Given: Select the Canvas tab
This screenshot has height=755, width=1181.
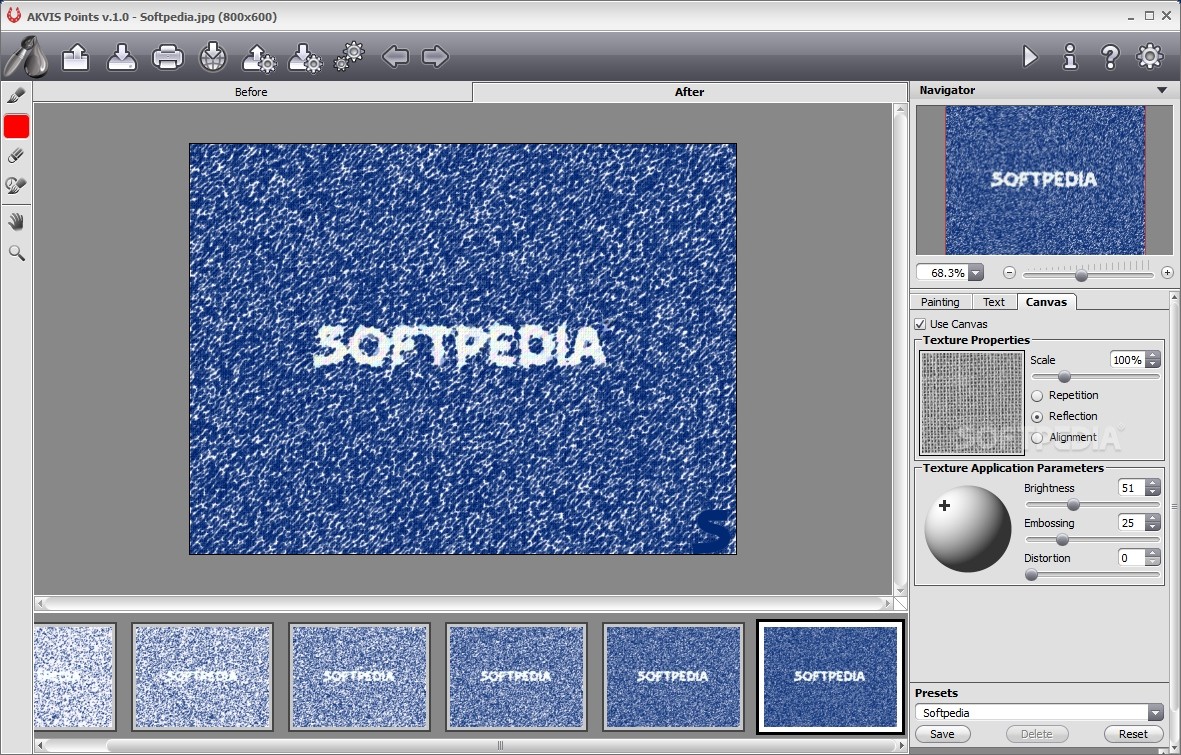Looking at the screenshot, I should click(x=1046, y=302).
